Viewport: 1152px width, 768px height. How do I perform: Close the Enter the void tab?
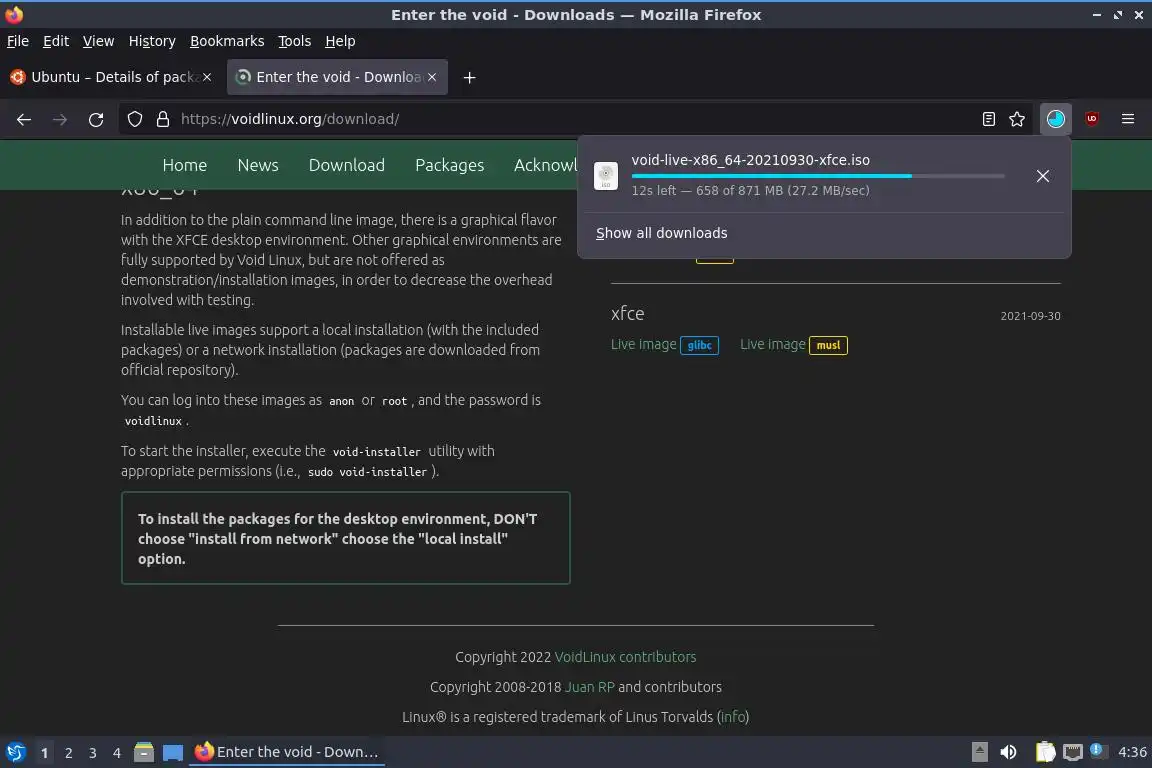pyautogui.click(x=432, y=77)
